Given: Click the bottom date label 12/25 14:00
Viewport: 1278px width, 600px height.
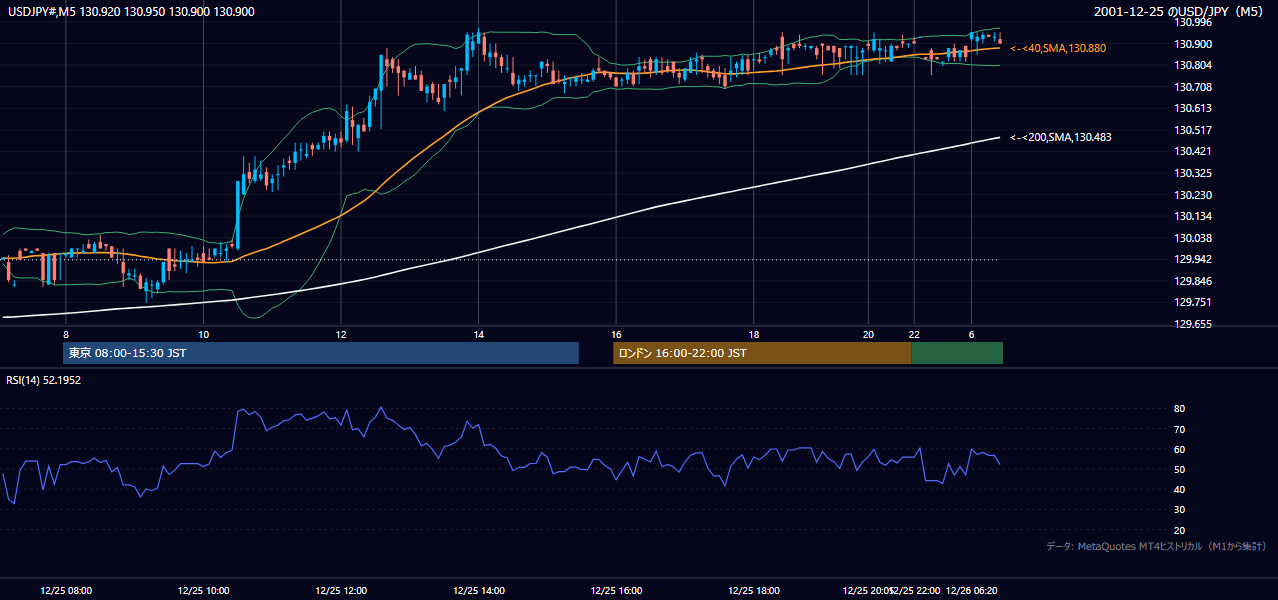Looking at the screenshot, I should tap(478, 590).
